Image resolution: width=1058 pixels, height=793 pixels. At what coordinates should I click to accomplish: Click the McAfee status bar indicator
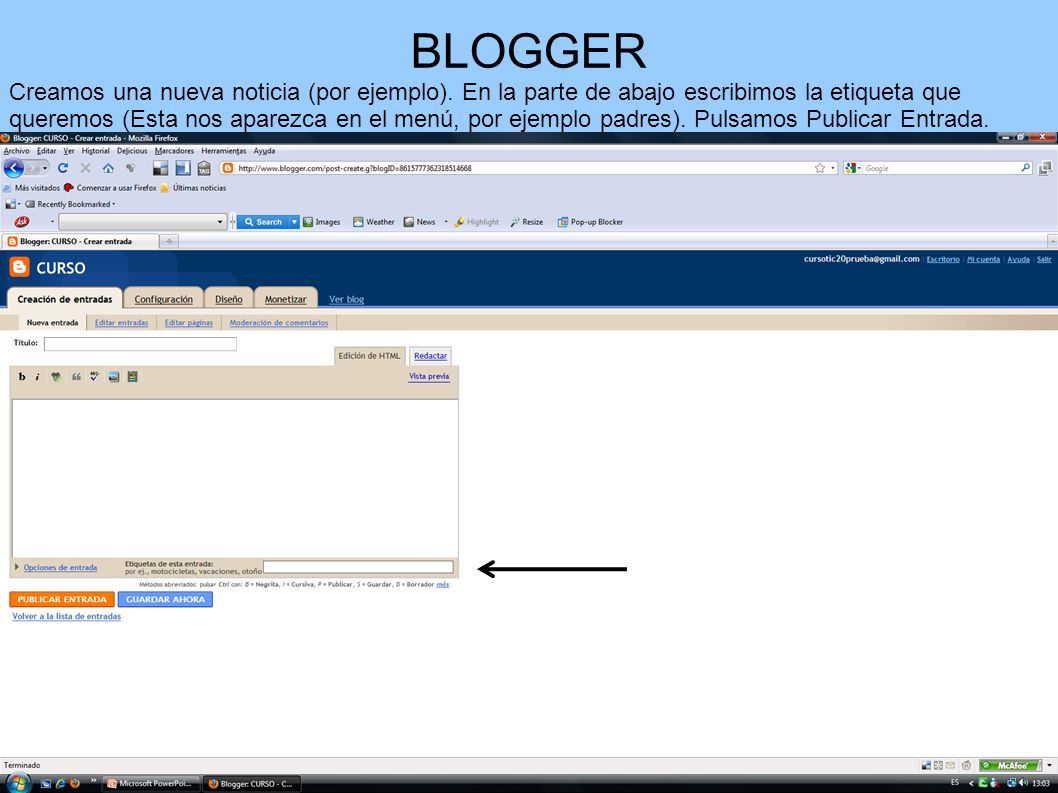1011,765
